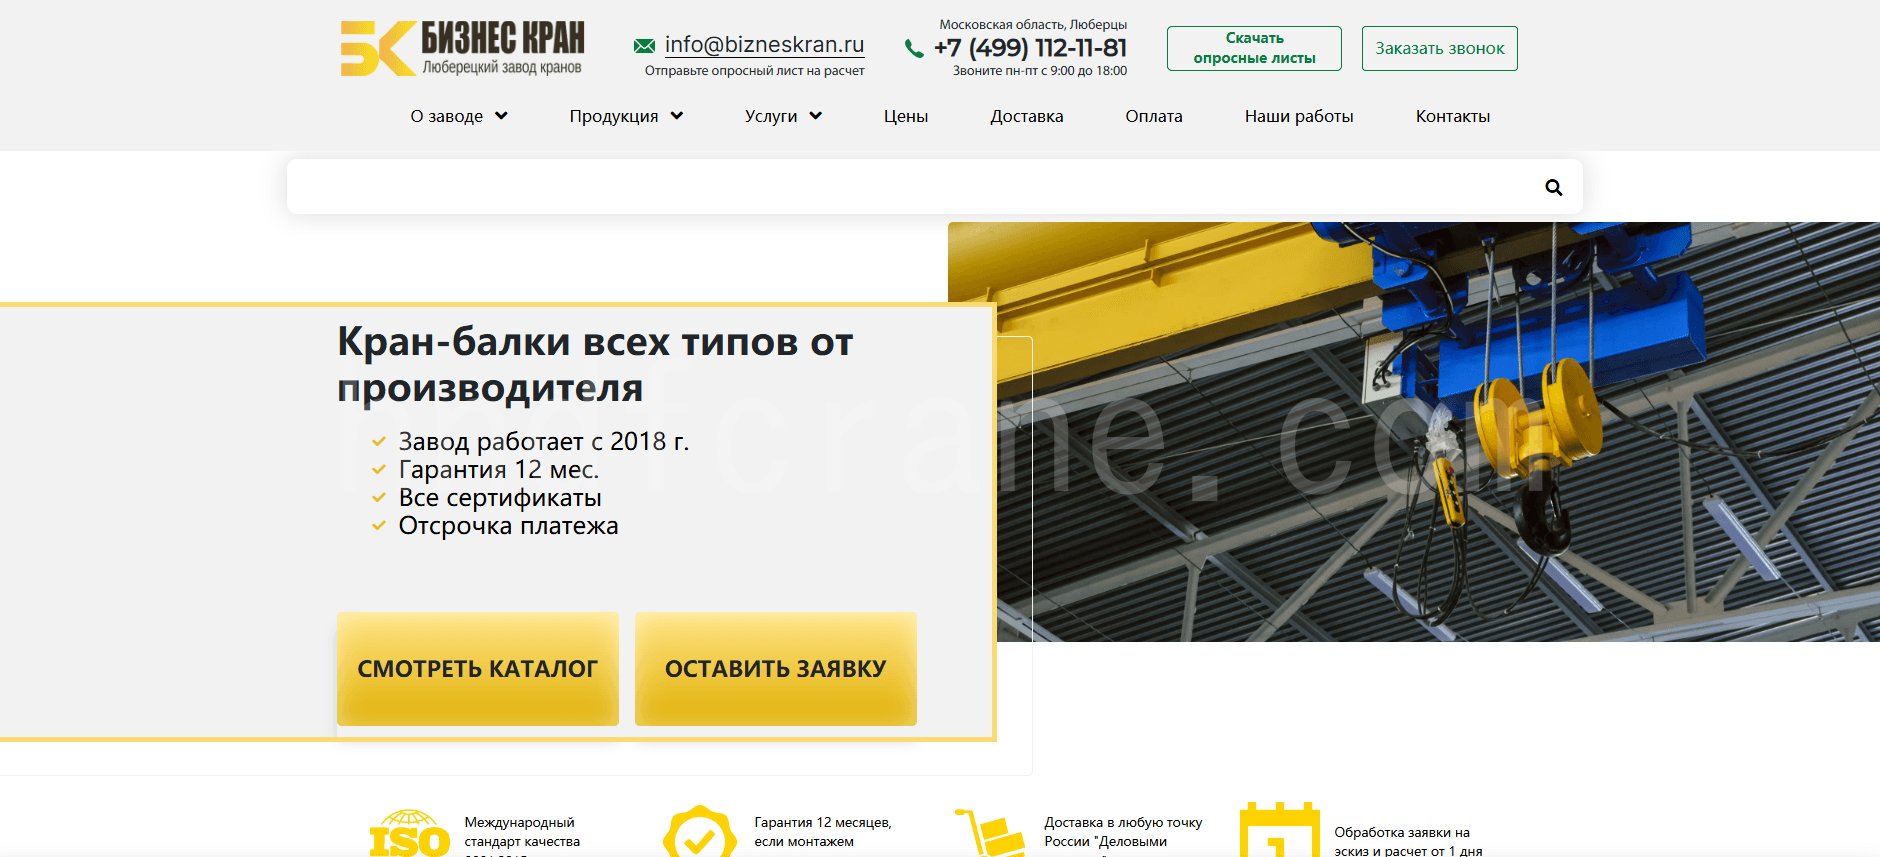Image resolution: width=1880 pixels, height=857 pixels.
Task: Click the delivery hand truck icon
Action: (x=989, y=834)
